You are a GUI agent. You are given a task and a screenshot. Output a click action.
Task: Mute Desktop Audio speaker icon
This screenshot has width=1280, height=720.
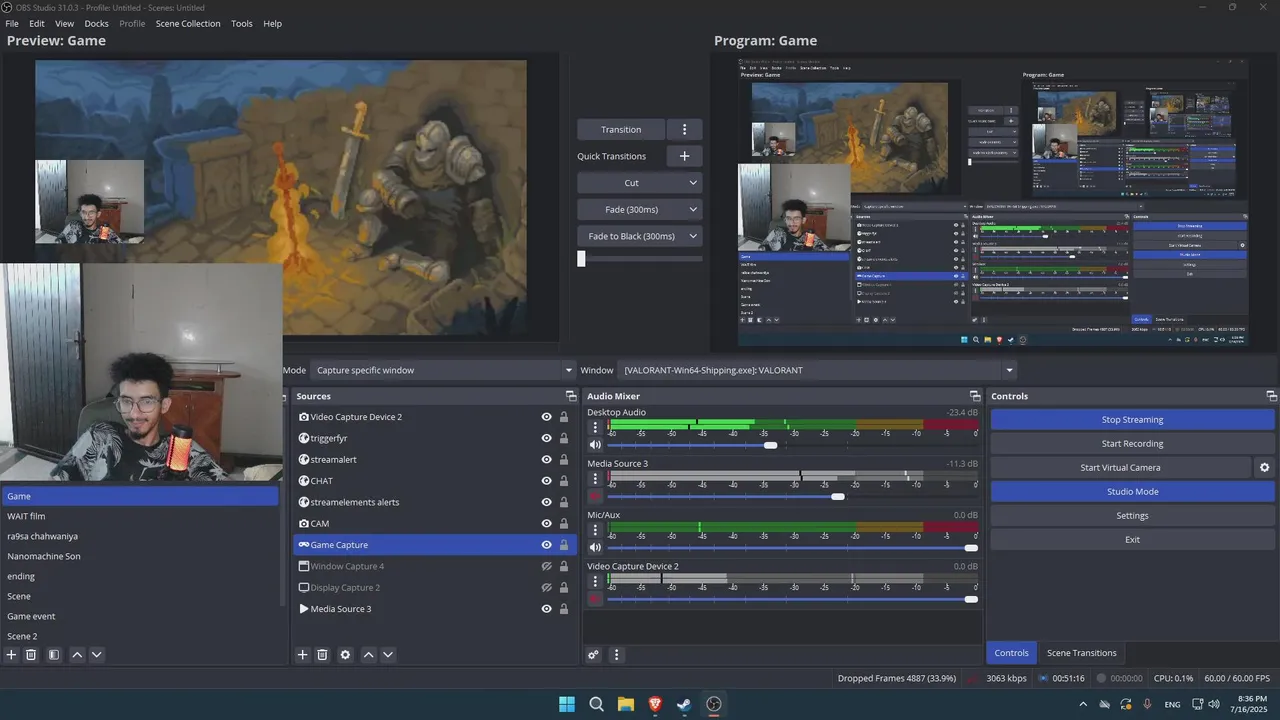coord(596,445)
